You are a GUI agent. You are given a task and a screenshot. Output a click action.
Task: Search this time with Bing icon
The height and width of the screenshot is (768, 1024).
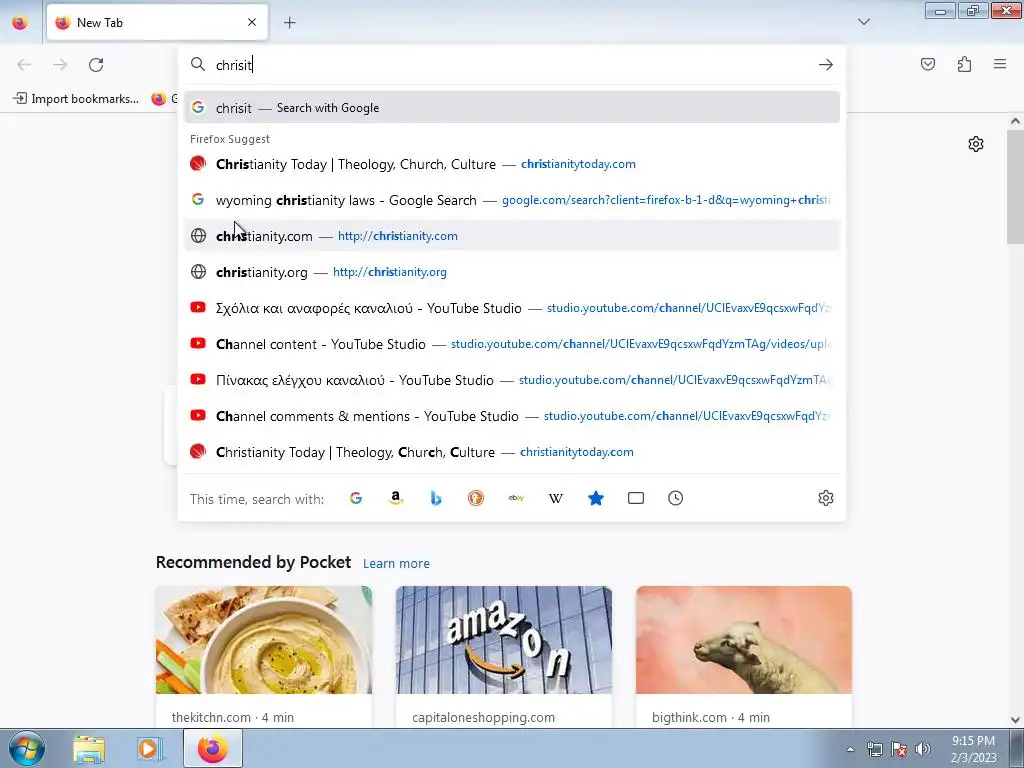coord(436,498)
